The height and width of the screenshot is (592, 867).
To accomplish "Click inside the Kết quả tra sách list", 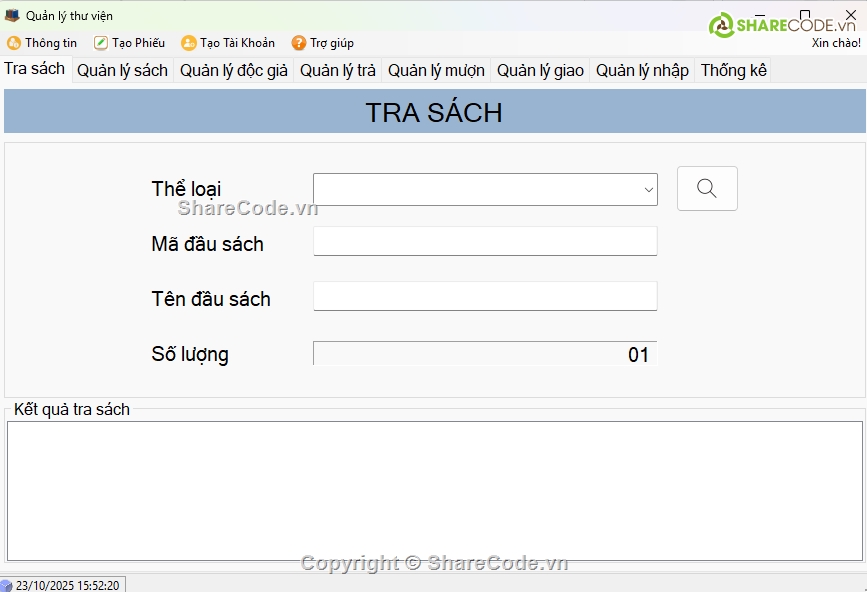I will point(434,490).
